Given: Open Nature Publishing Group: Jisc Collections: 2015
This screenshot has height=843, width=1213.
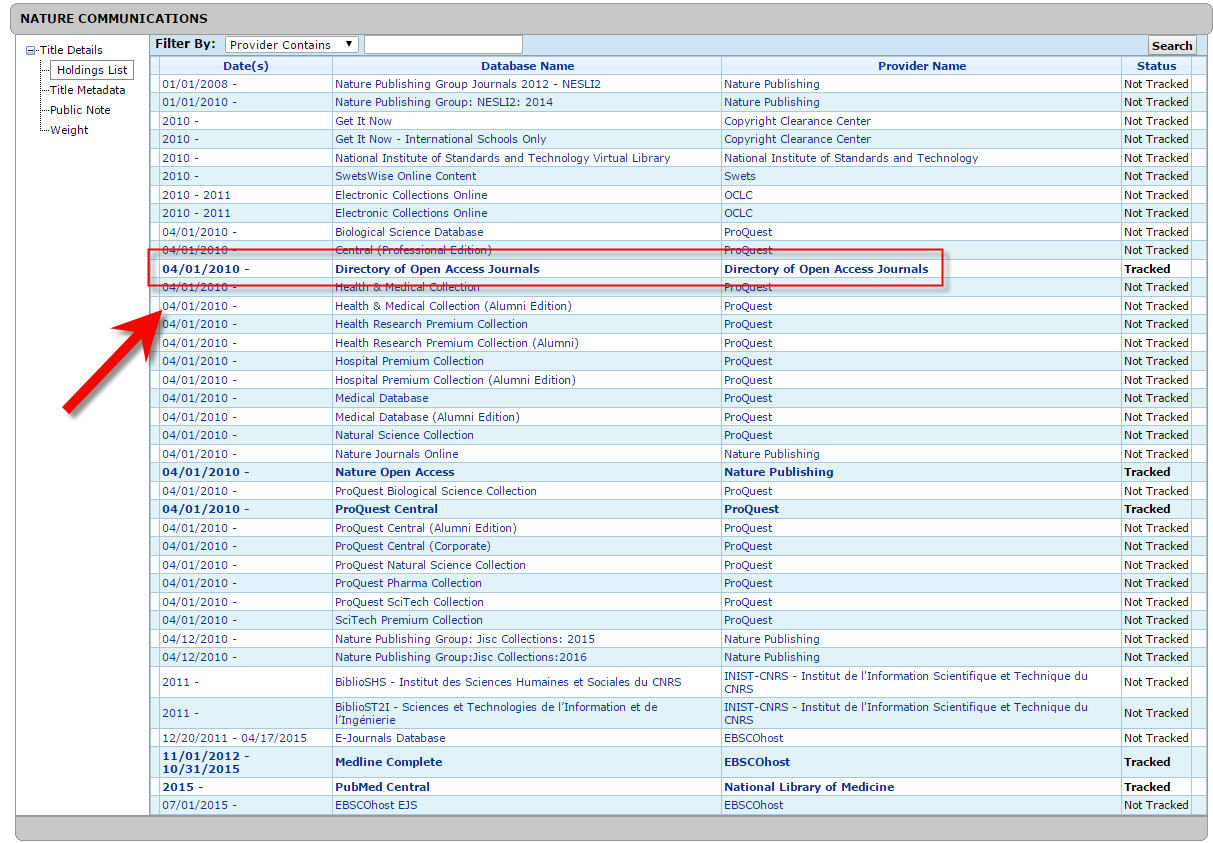Looking at the screenshot, I should pyautogui.click(x=465, y=639).
